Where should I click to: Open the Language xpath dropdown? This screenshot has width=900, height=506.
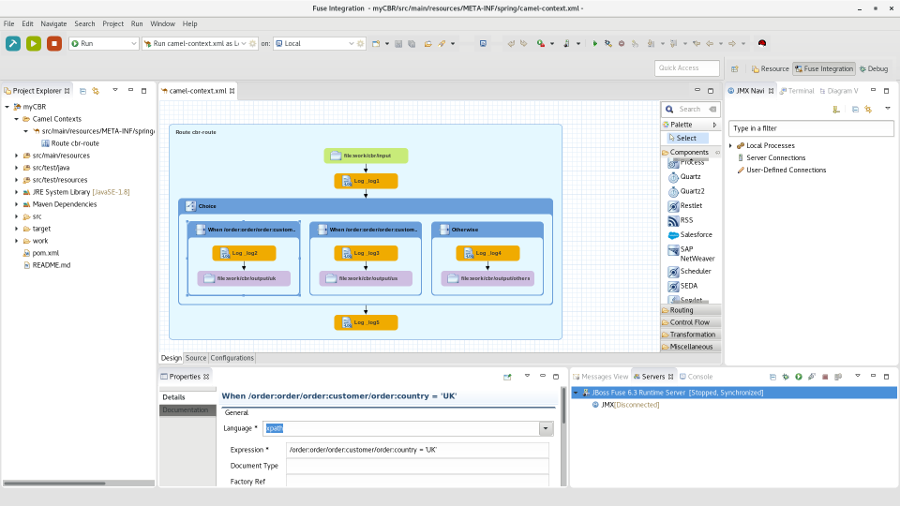click(546, 429)
